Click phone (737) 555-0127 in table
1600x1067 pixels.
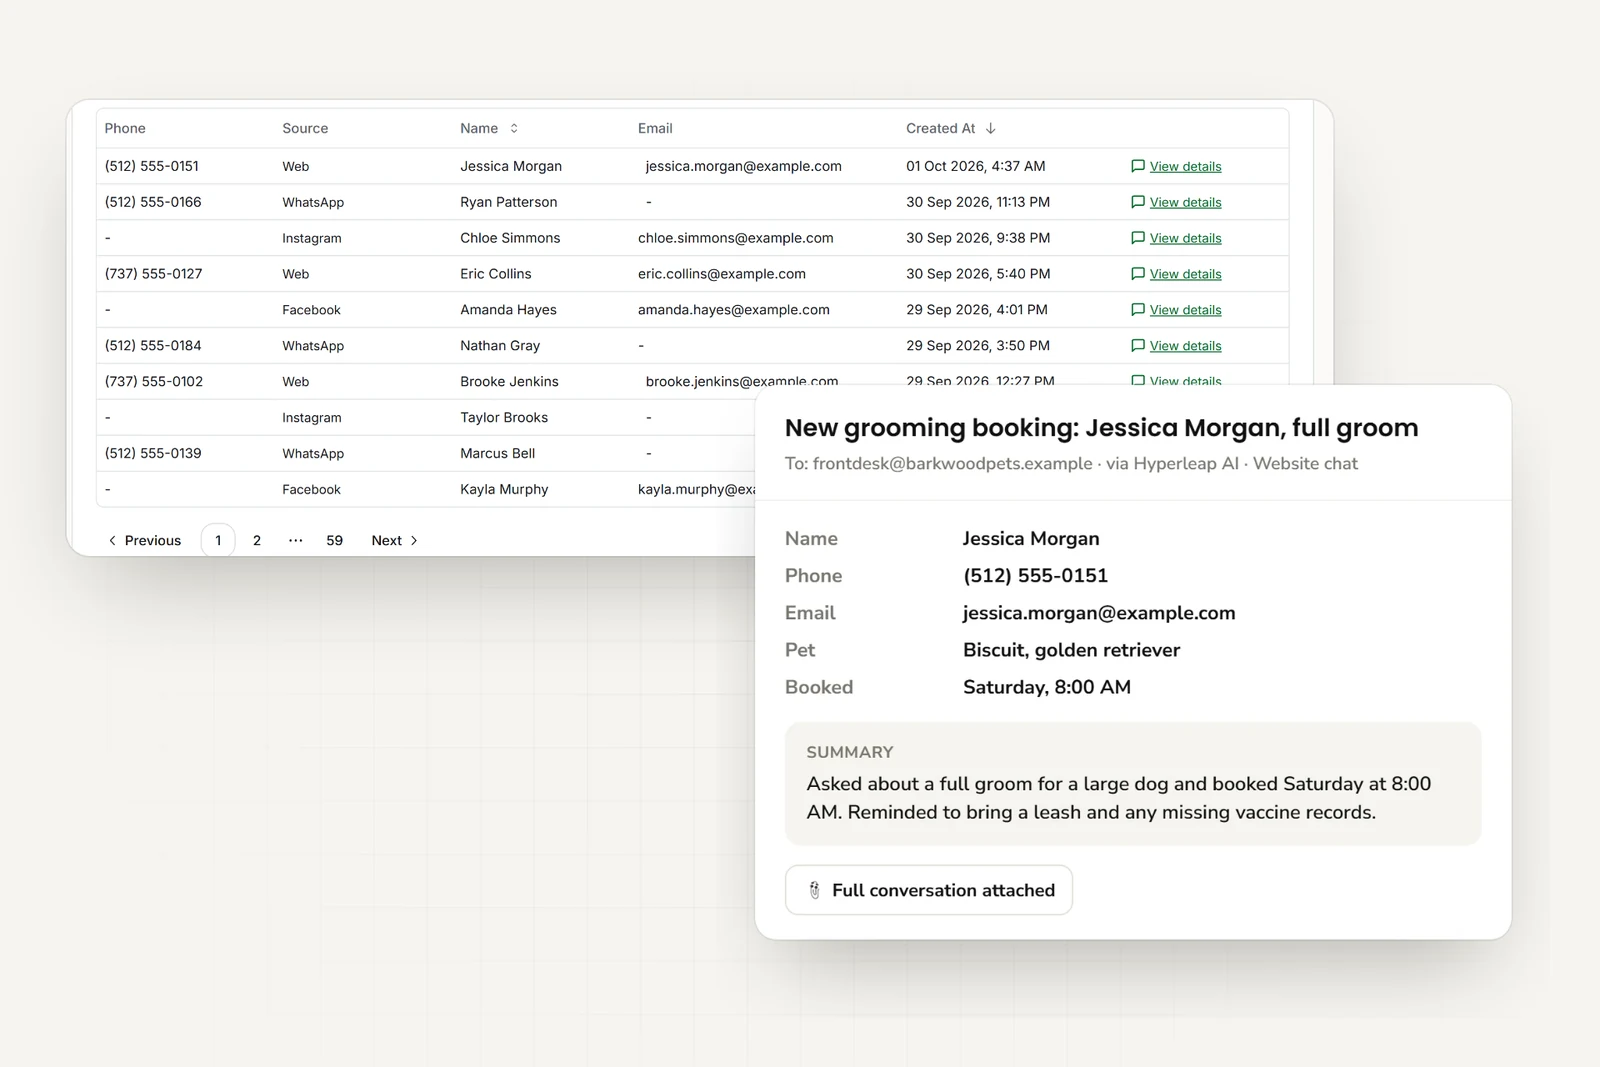(153, 274)
